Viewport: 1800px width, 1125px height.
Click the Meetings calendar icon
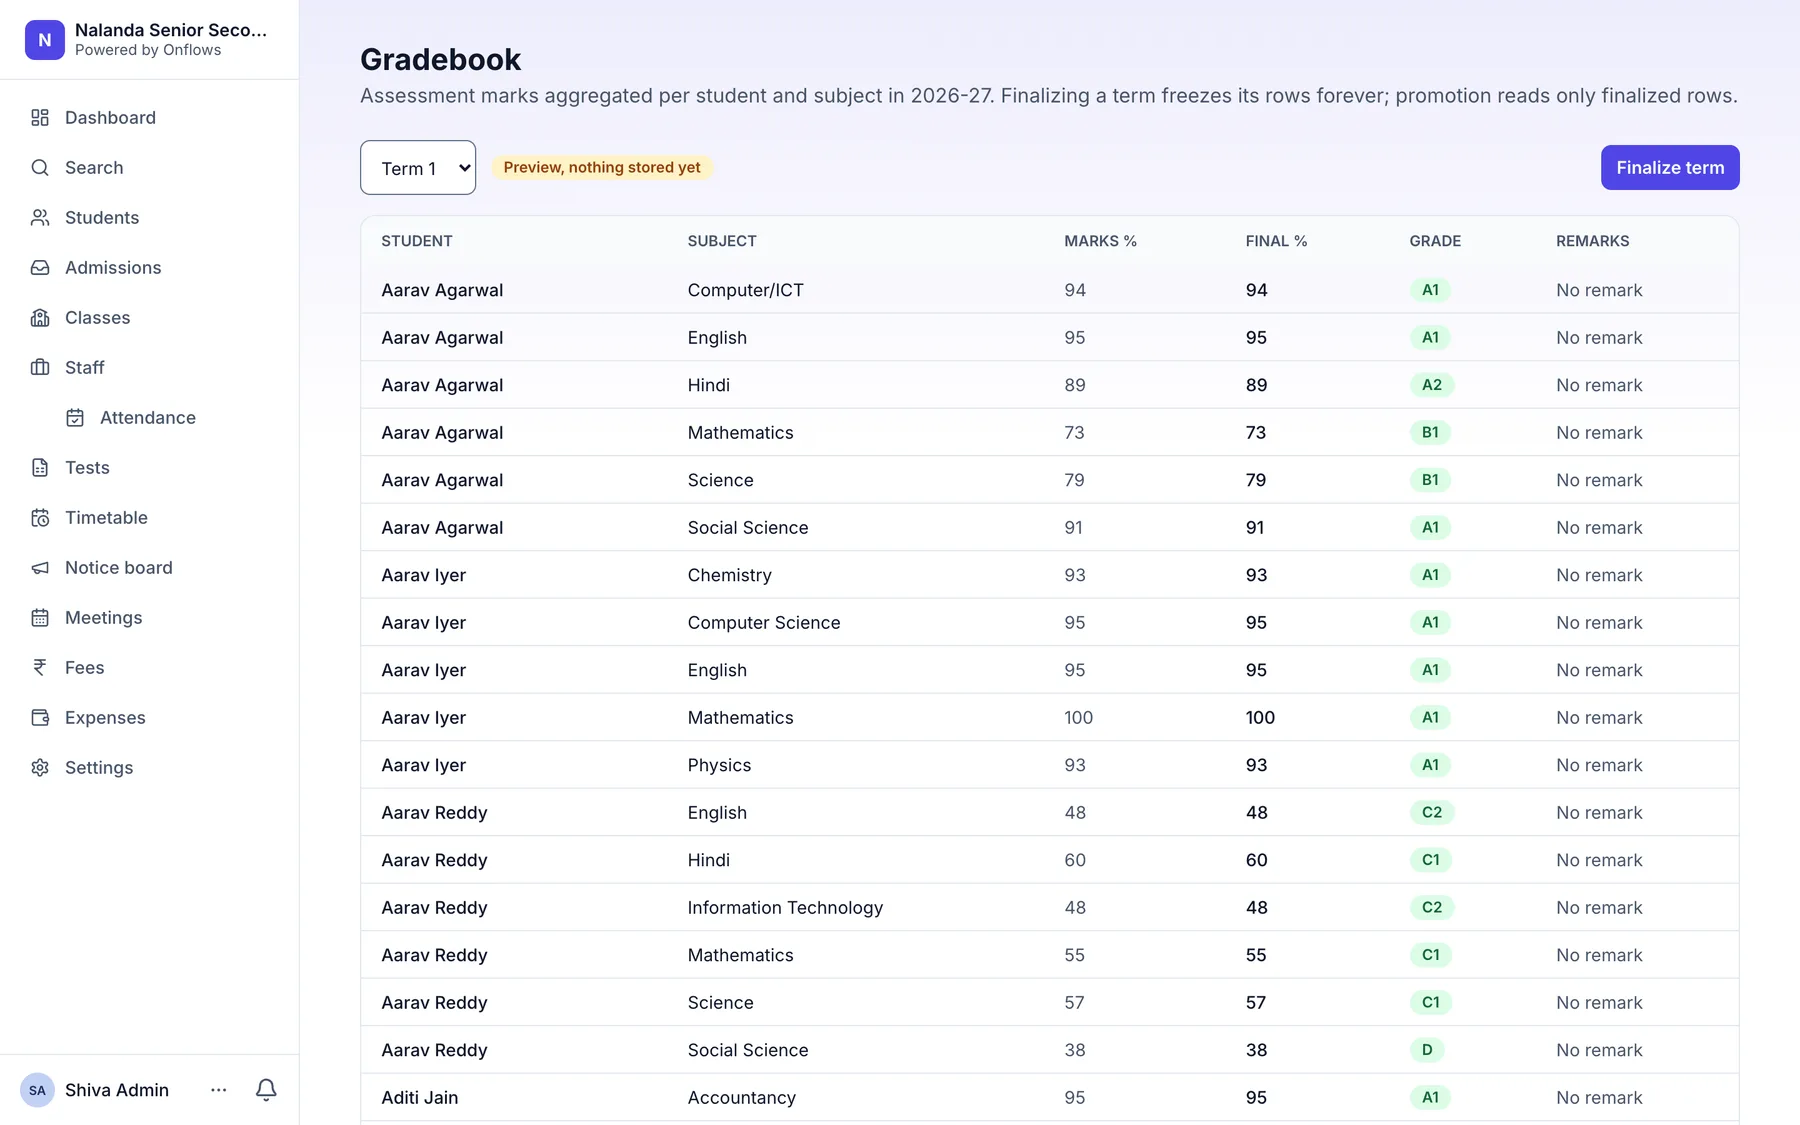[40, 618]
